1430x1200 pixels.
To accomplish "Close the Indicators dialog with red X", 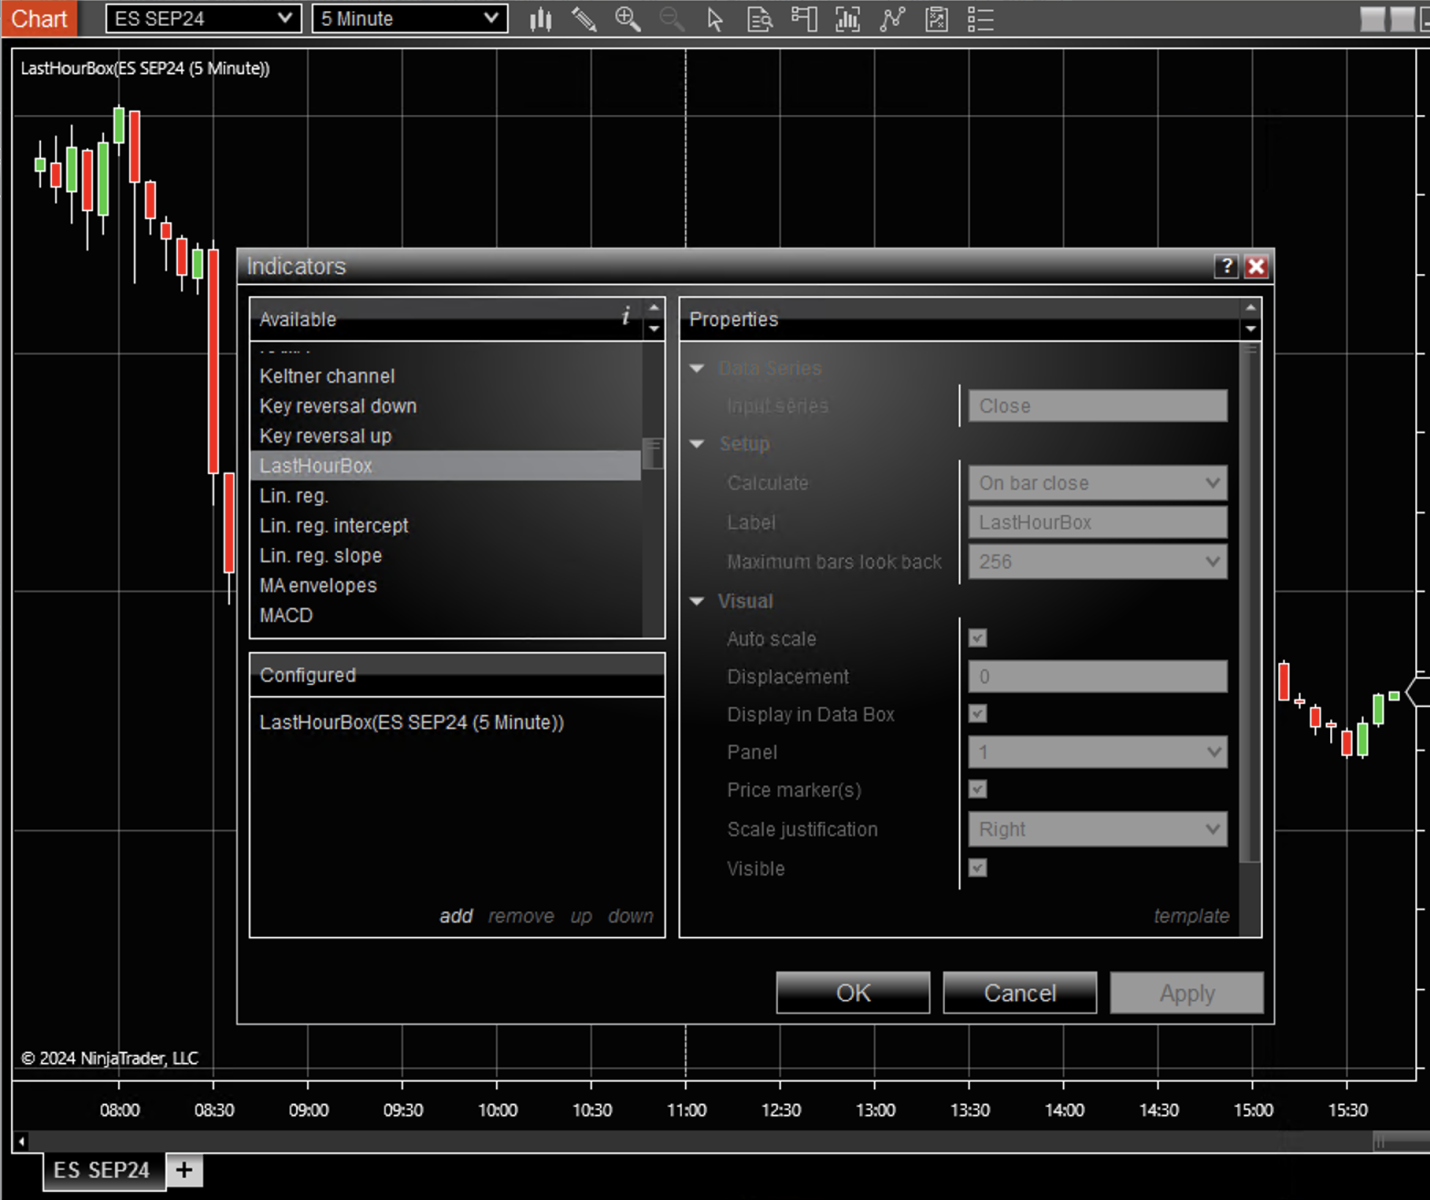I will click(x=1257, y=266).
